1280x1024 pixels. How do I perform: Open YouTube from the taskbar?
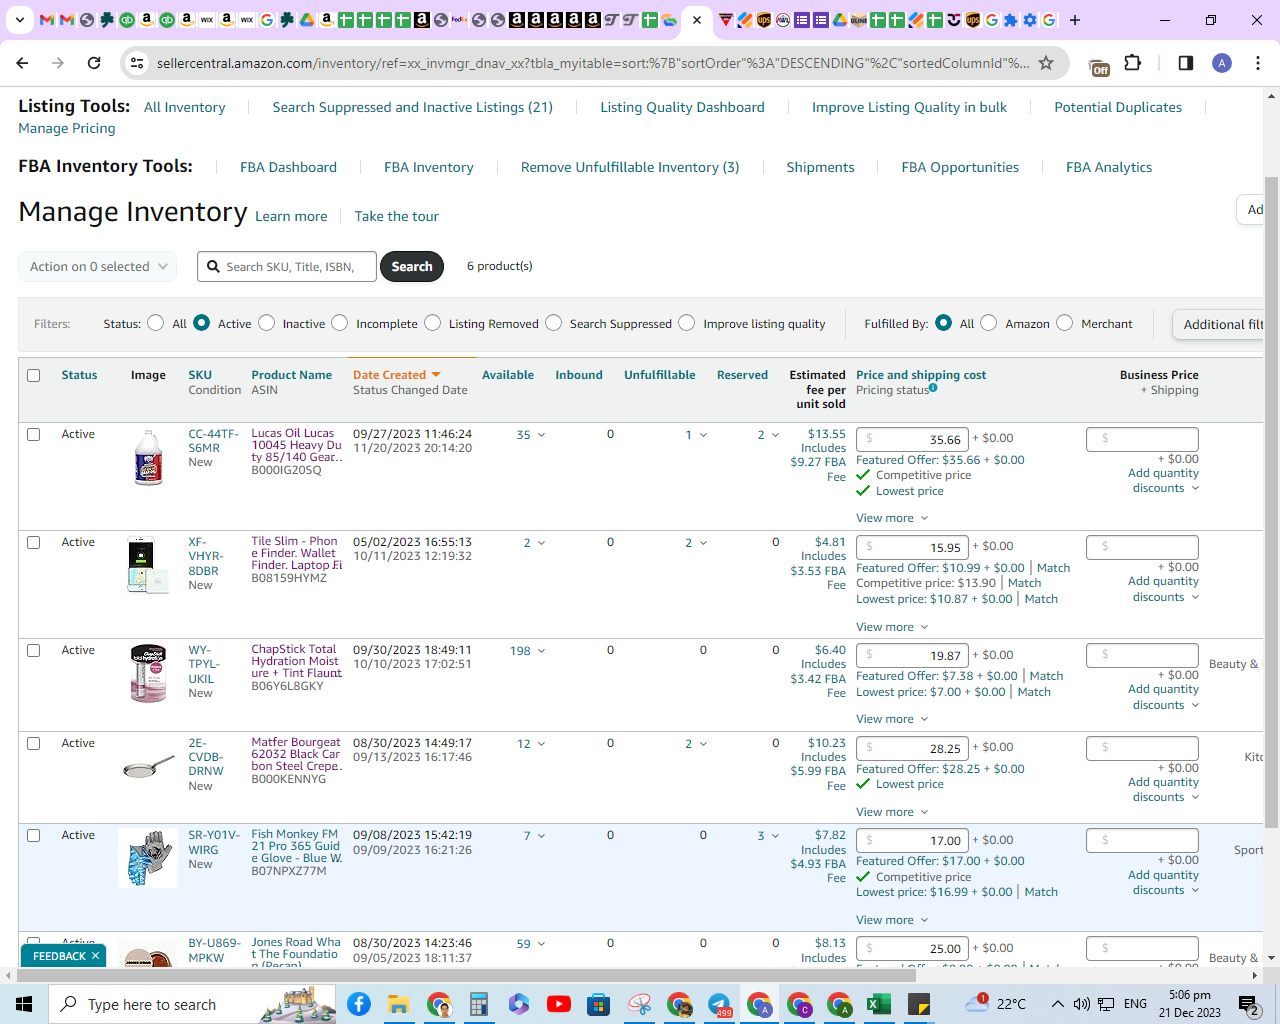559,1004
